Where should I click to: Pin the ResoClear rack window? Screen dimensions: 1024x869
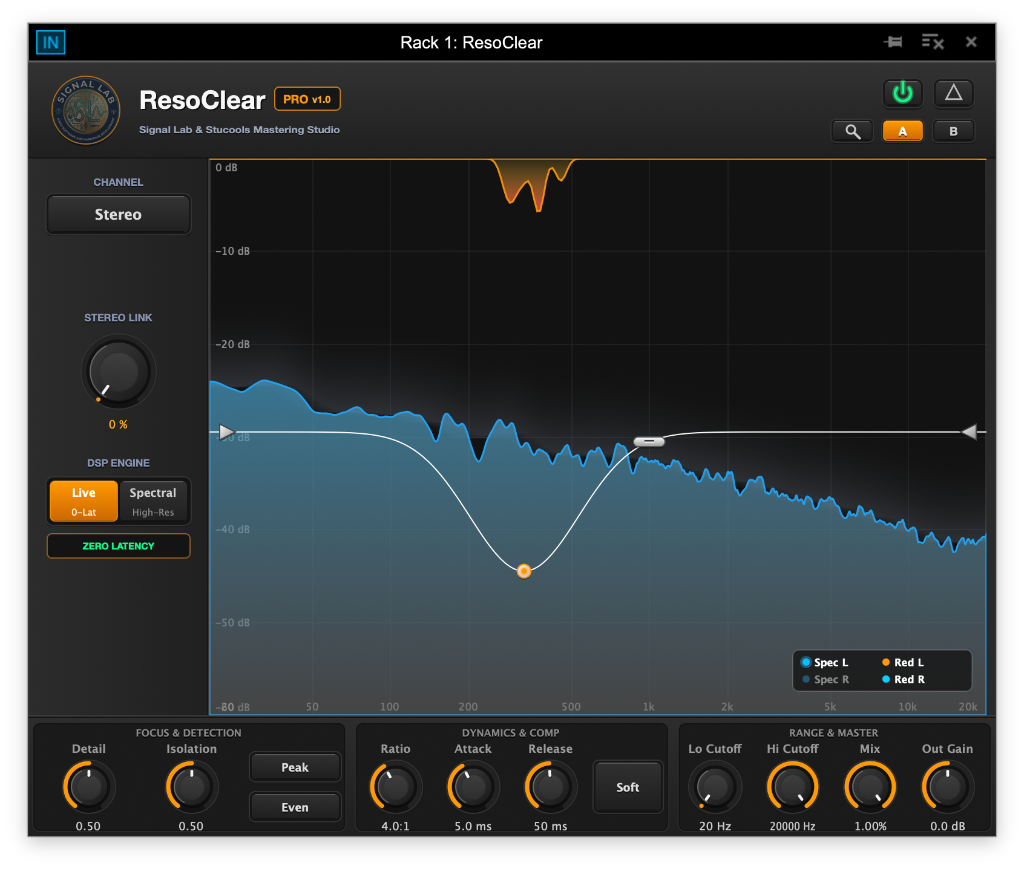[x=893, y=42]
